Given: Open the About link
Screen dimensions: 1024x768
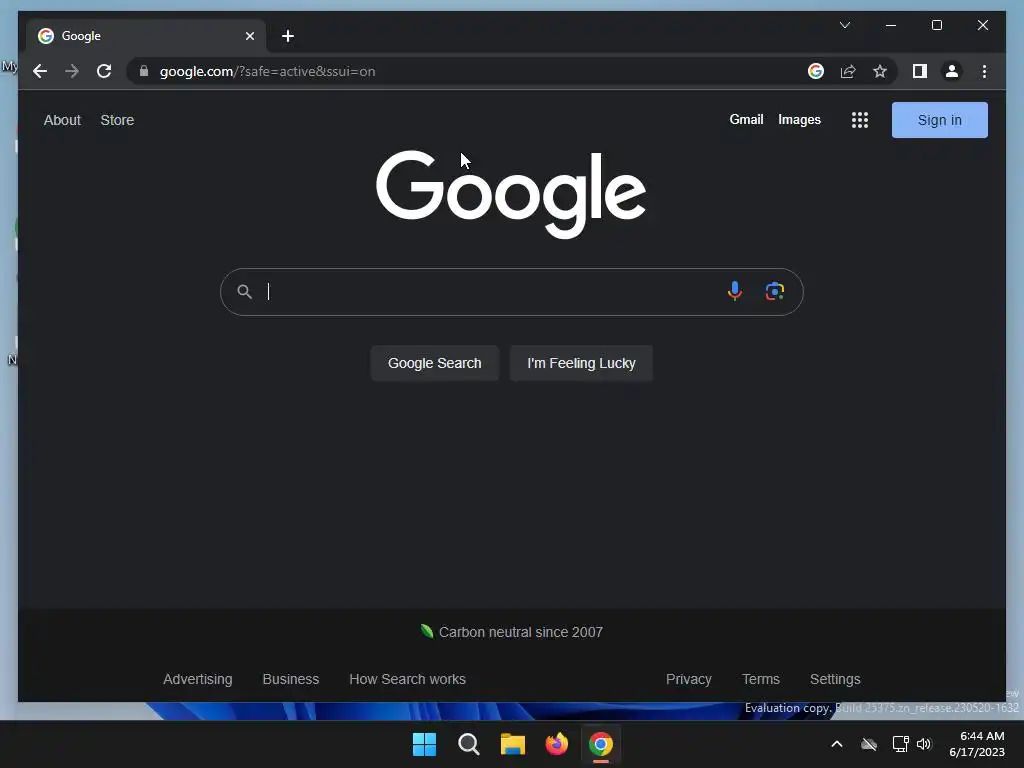Looking at the screenshot, I should (62, 120).
